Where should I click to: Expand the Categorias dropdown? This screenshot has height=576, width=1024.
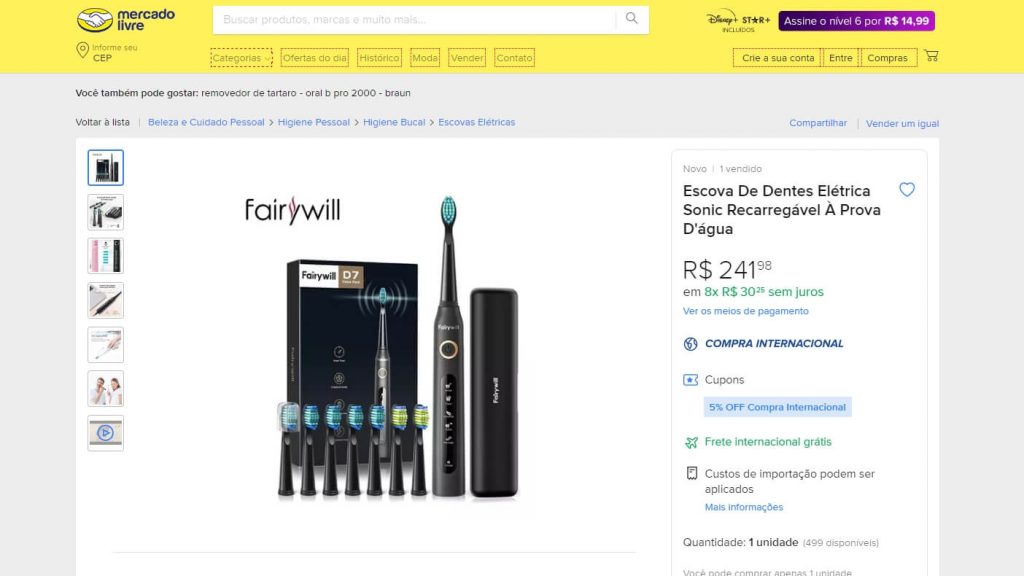point(241,57)
